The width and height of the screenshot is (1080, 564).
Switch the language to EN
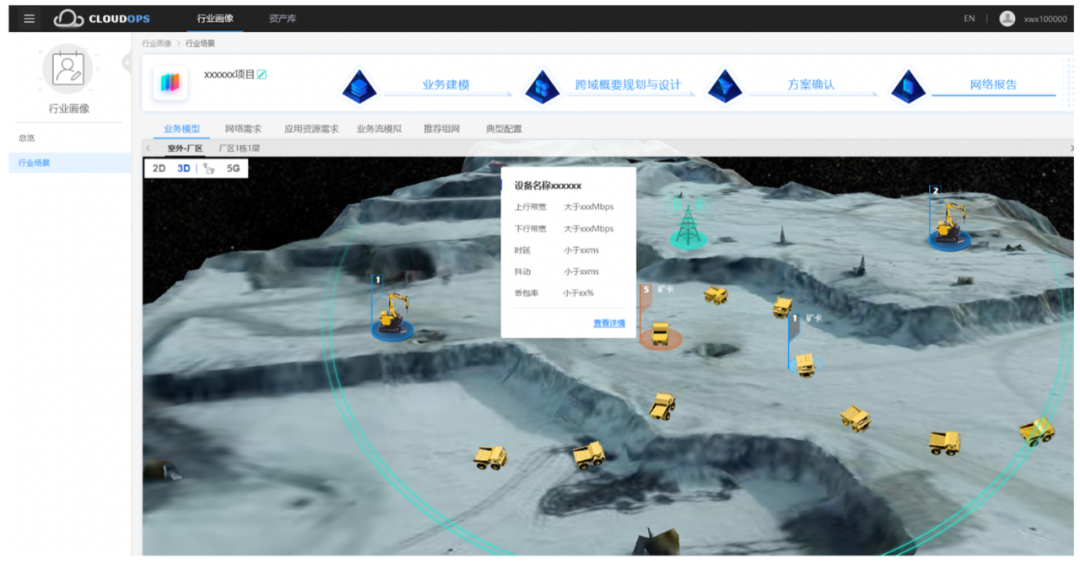pyautogui.click(x=969, y=19)
